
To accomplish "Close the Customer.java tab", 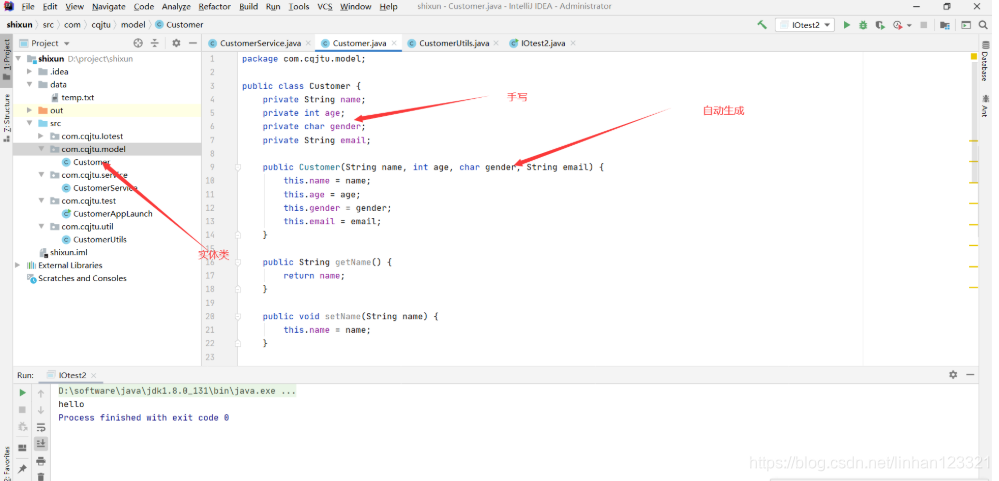I will [394, 43].
